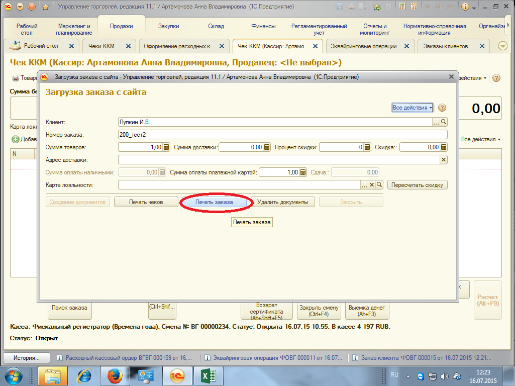Click the info icon in main title bar
515x386 pixels.
(x=465, y=7)
